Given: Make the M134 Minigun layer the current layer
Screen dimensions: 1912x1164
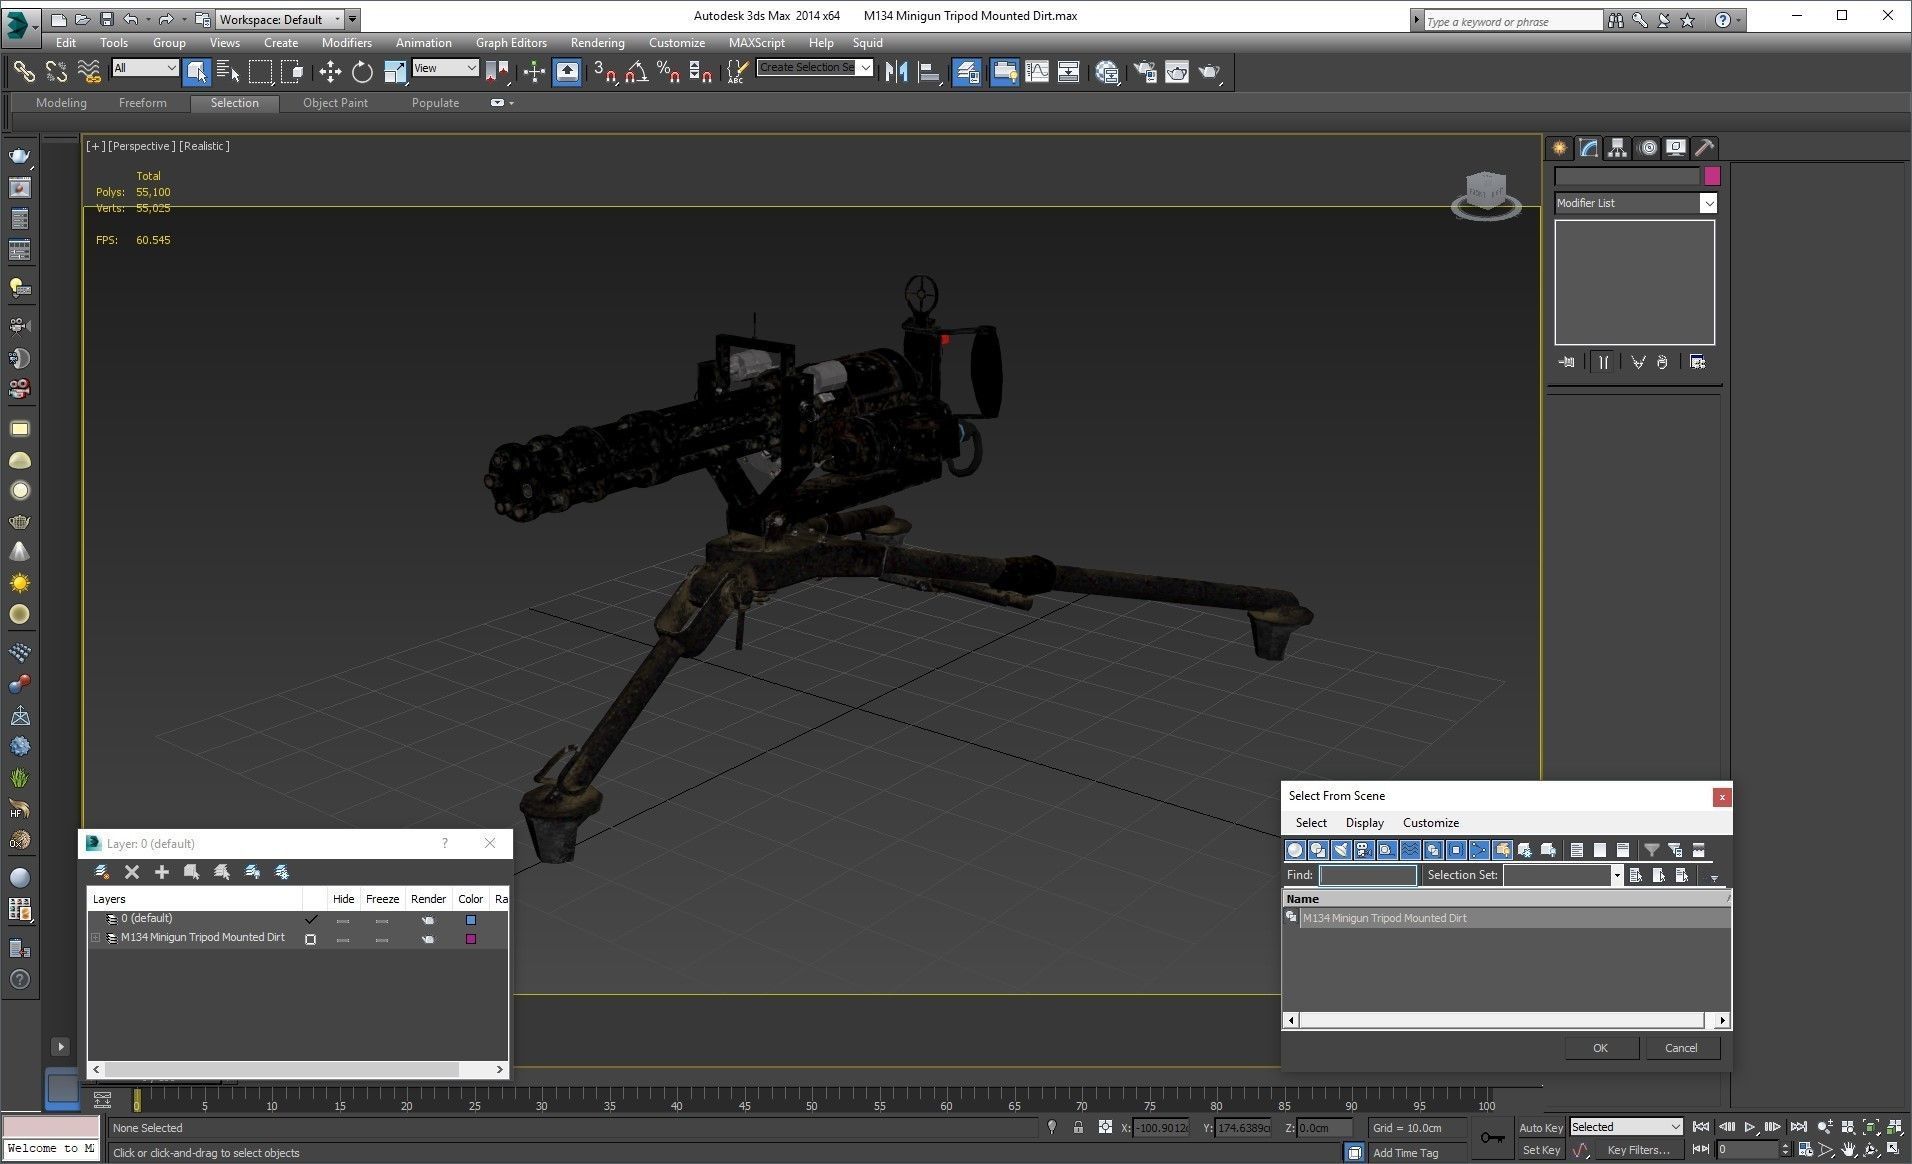Looking at the screenshot, I should (x=310, y=939).
